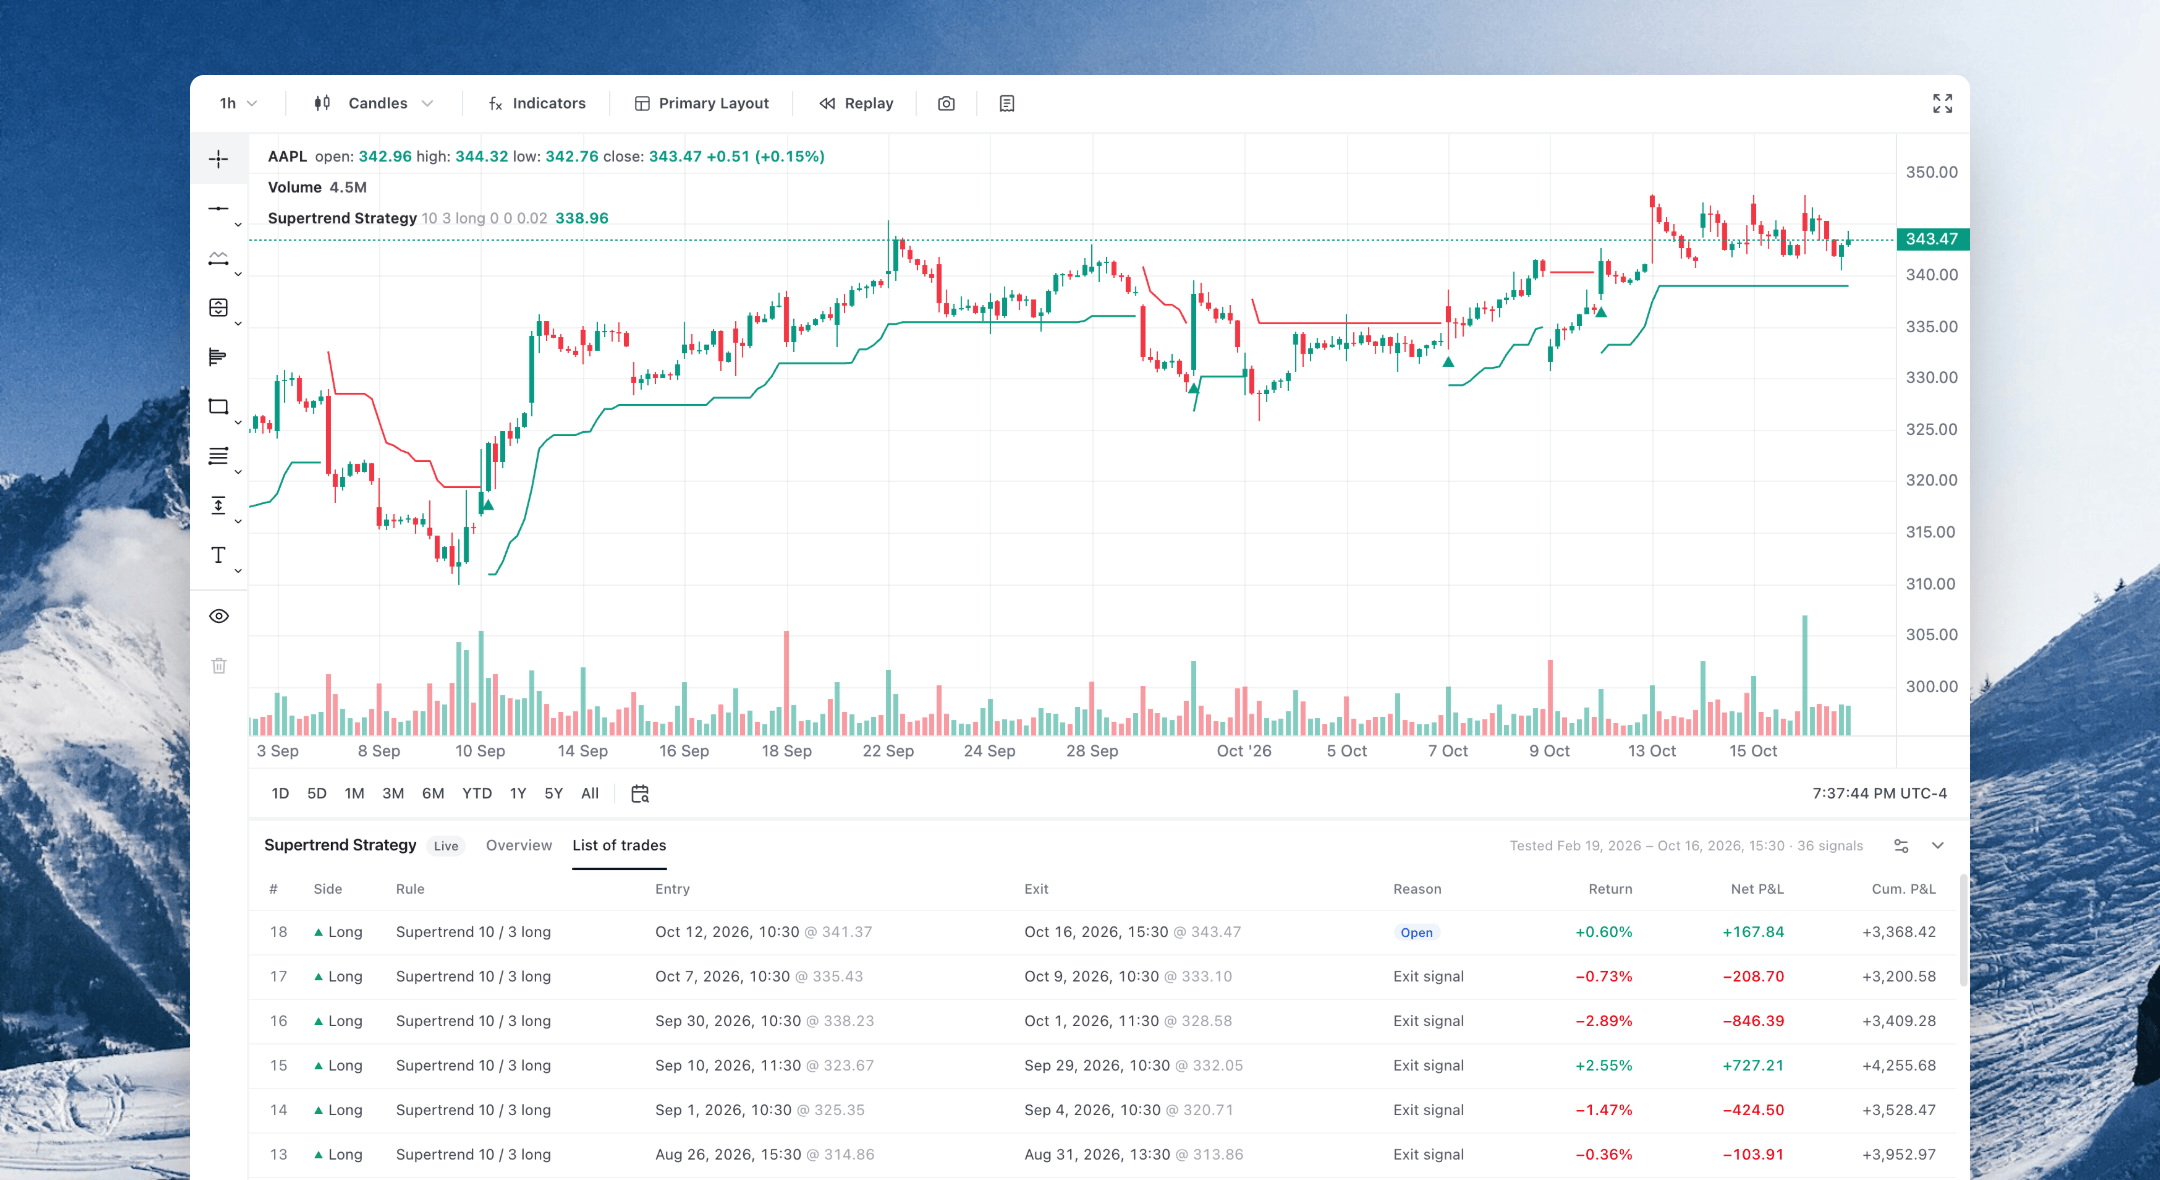This screenshot has height=1180, width=2160.
Task: Open Primary Layout menu
Action: [702, 103]
